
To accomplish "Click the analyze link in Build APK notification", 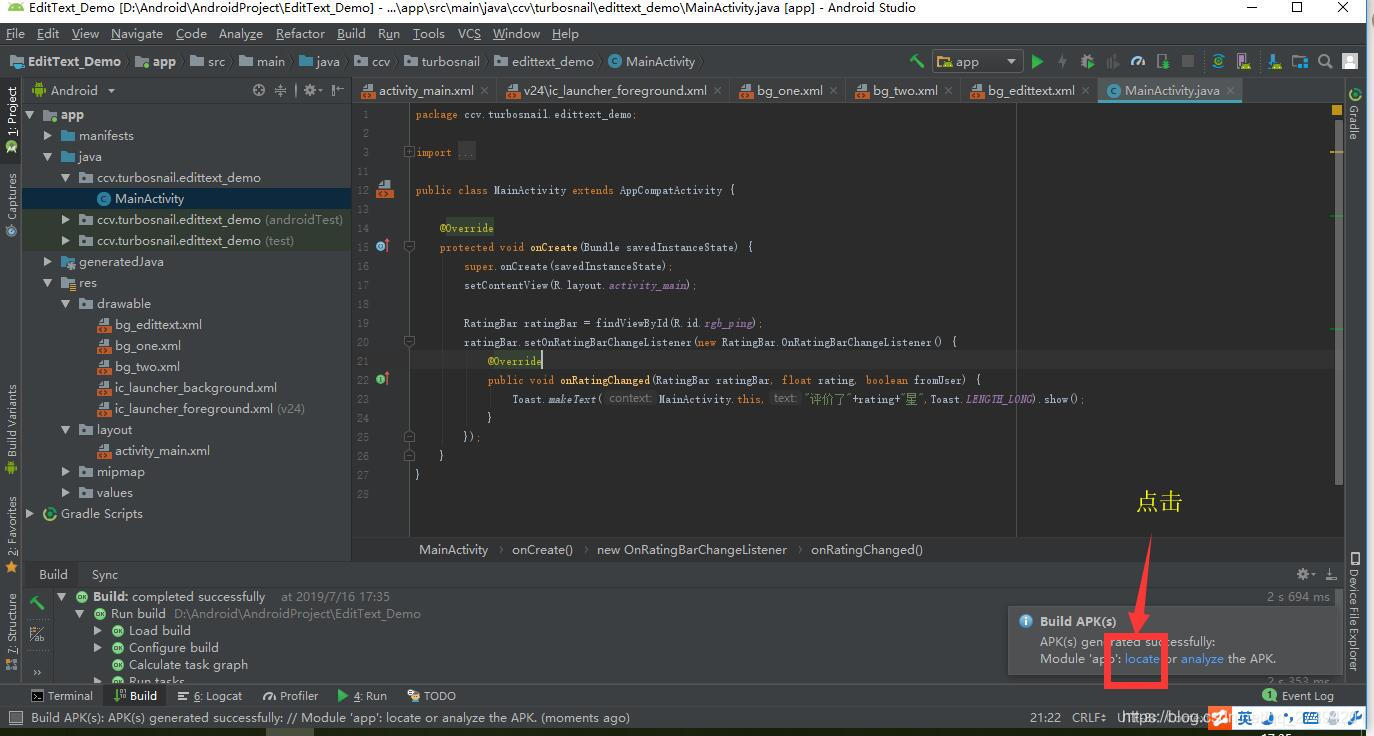I will tap(1202, 659).
